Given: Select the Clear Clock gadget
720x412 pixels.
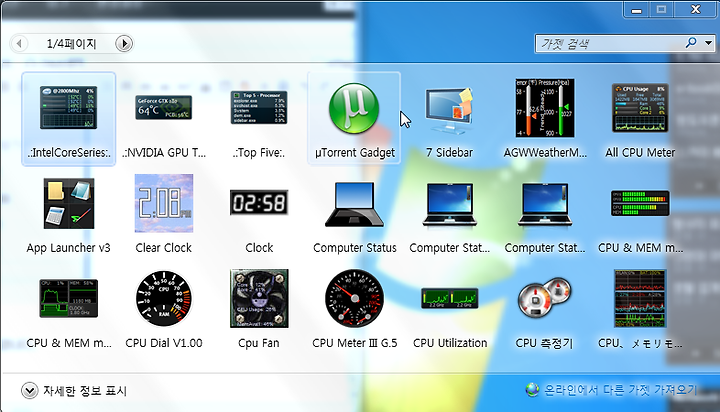Looking at the screenshot, I should (x=164, y=203).
